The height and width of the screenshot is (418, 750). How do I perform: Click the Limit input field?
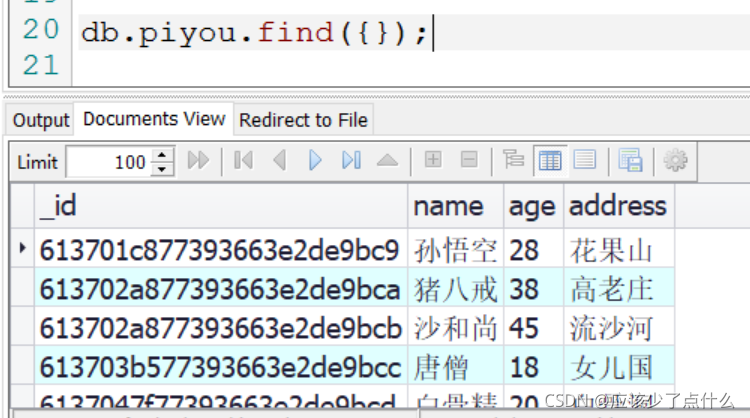pyautogui.click(x=110, y=162)
